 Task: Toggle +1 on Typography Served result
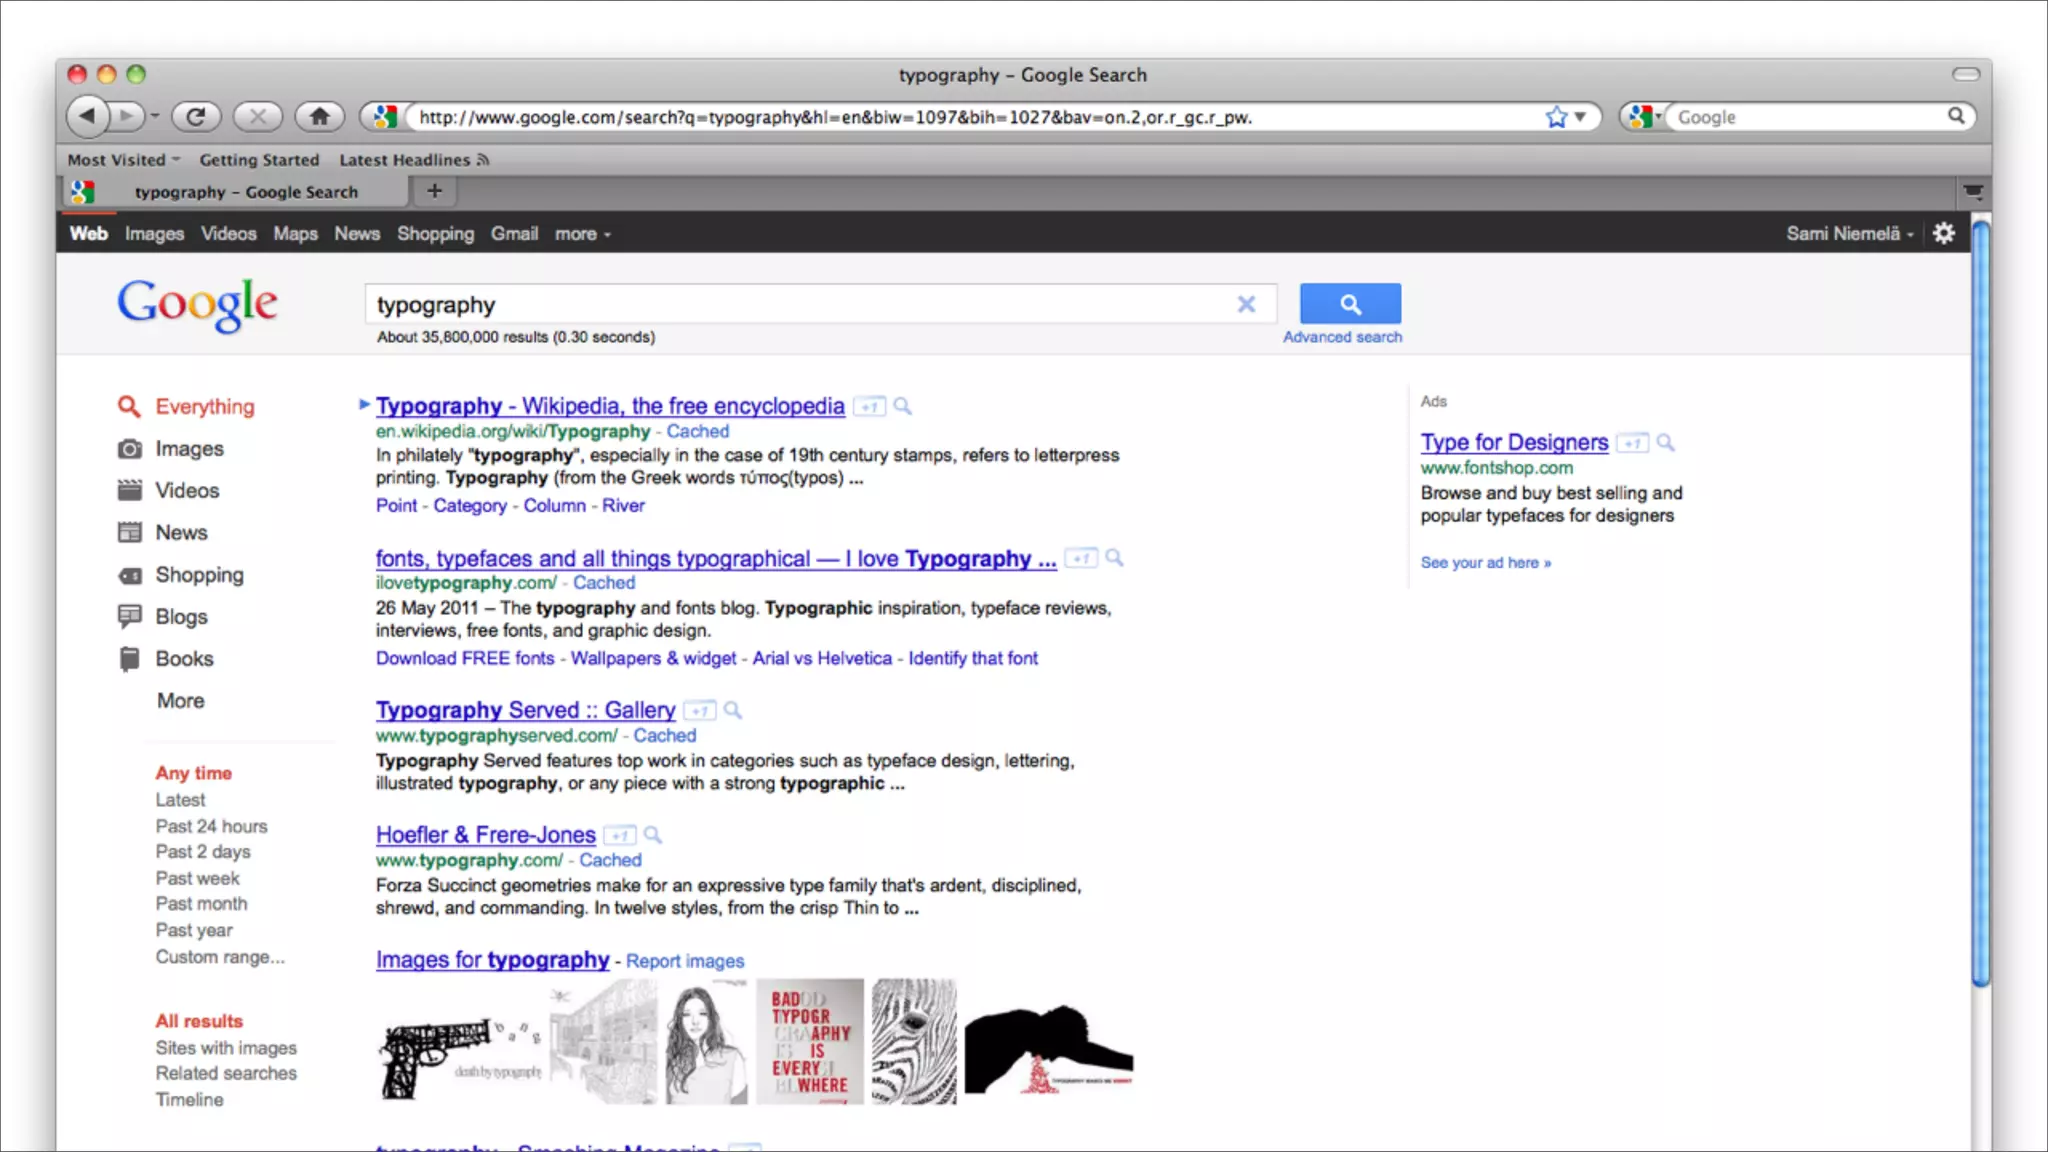700,711
